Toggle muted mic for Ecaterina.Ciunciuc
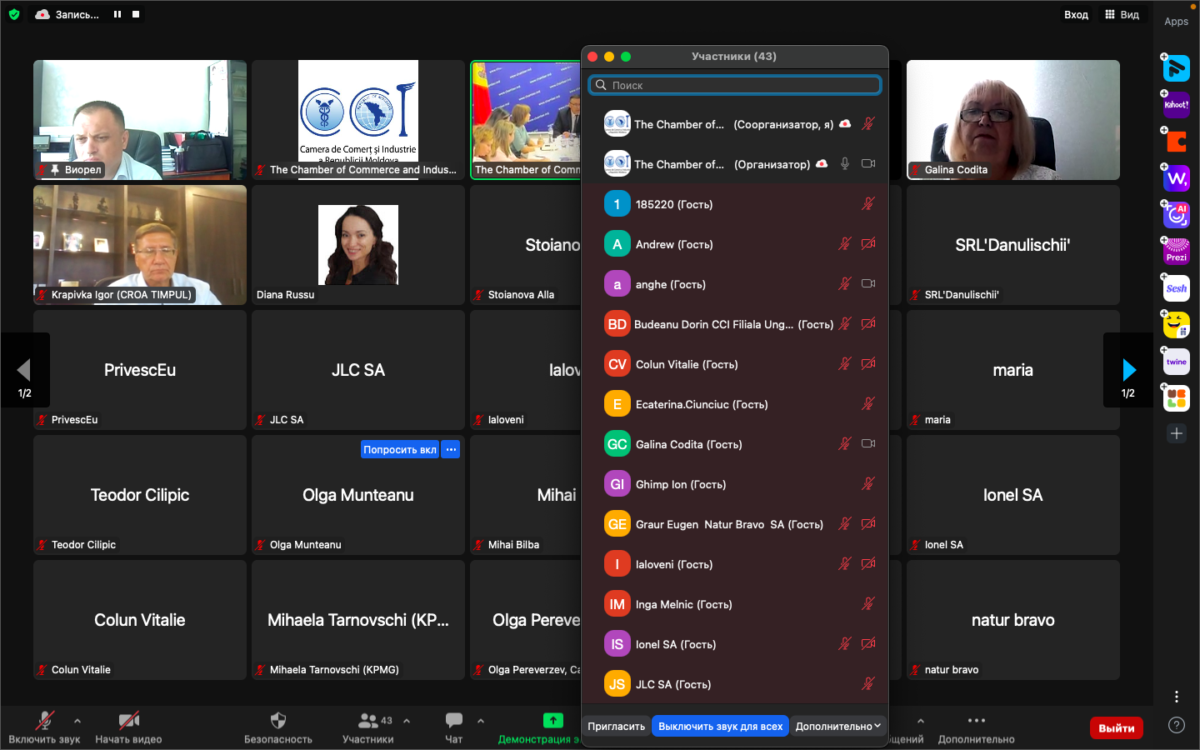Viewport: 1200px width, 750px height. coord(868,404)
